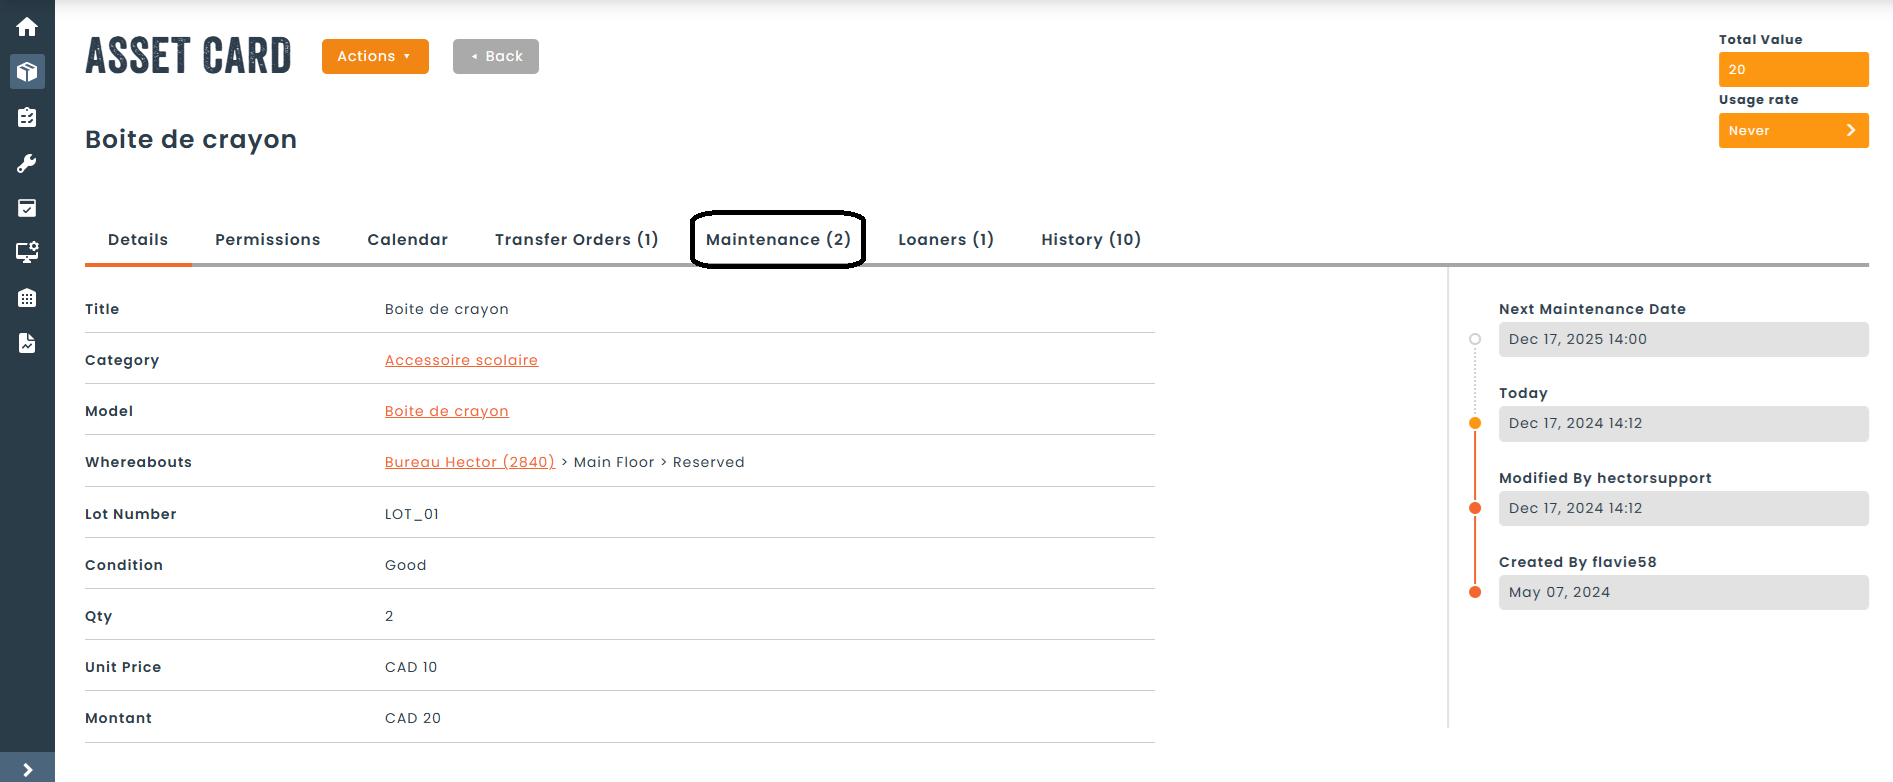The width and height of the screenshot is (1893, 782).
Task: Expand the Usage rate Never arrow
Action: [x=1850, y=130]
